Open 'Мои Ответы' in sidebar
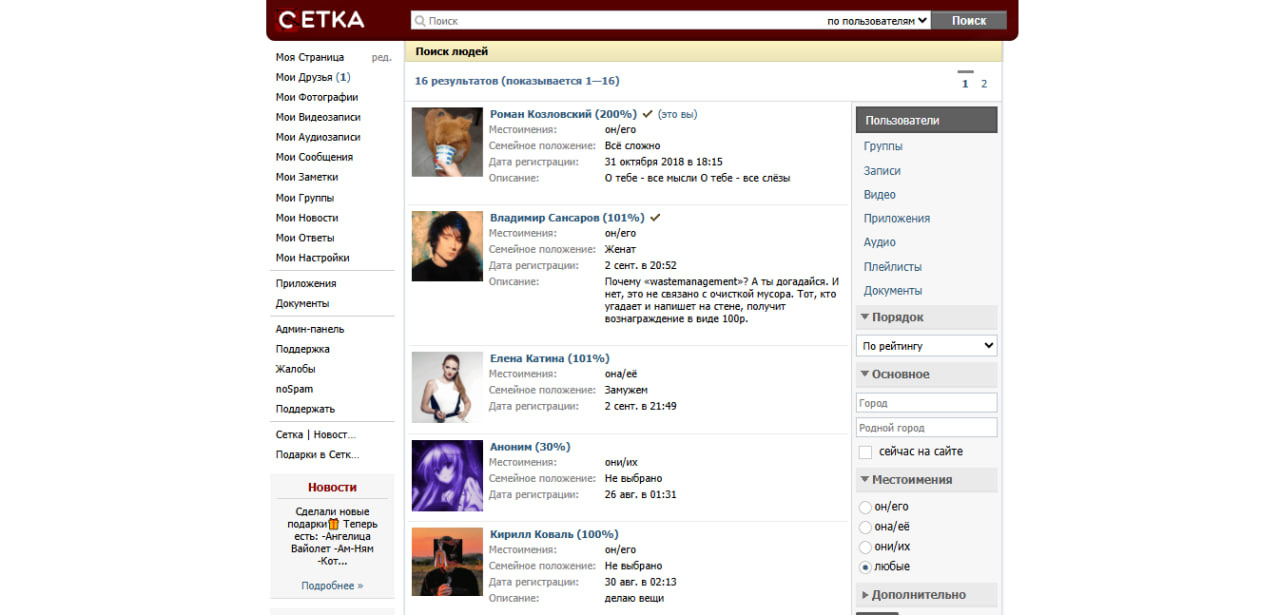 305,238
